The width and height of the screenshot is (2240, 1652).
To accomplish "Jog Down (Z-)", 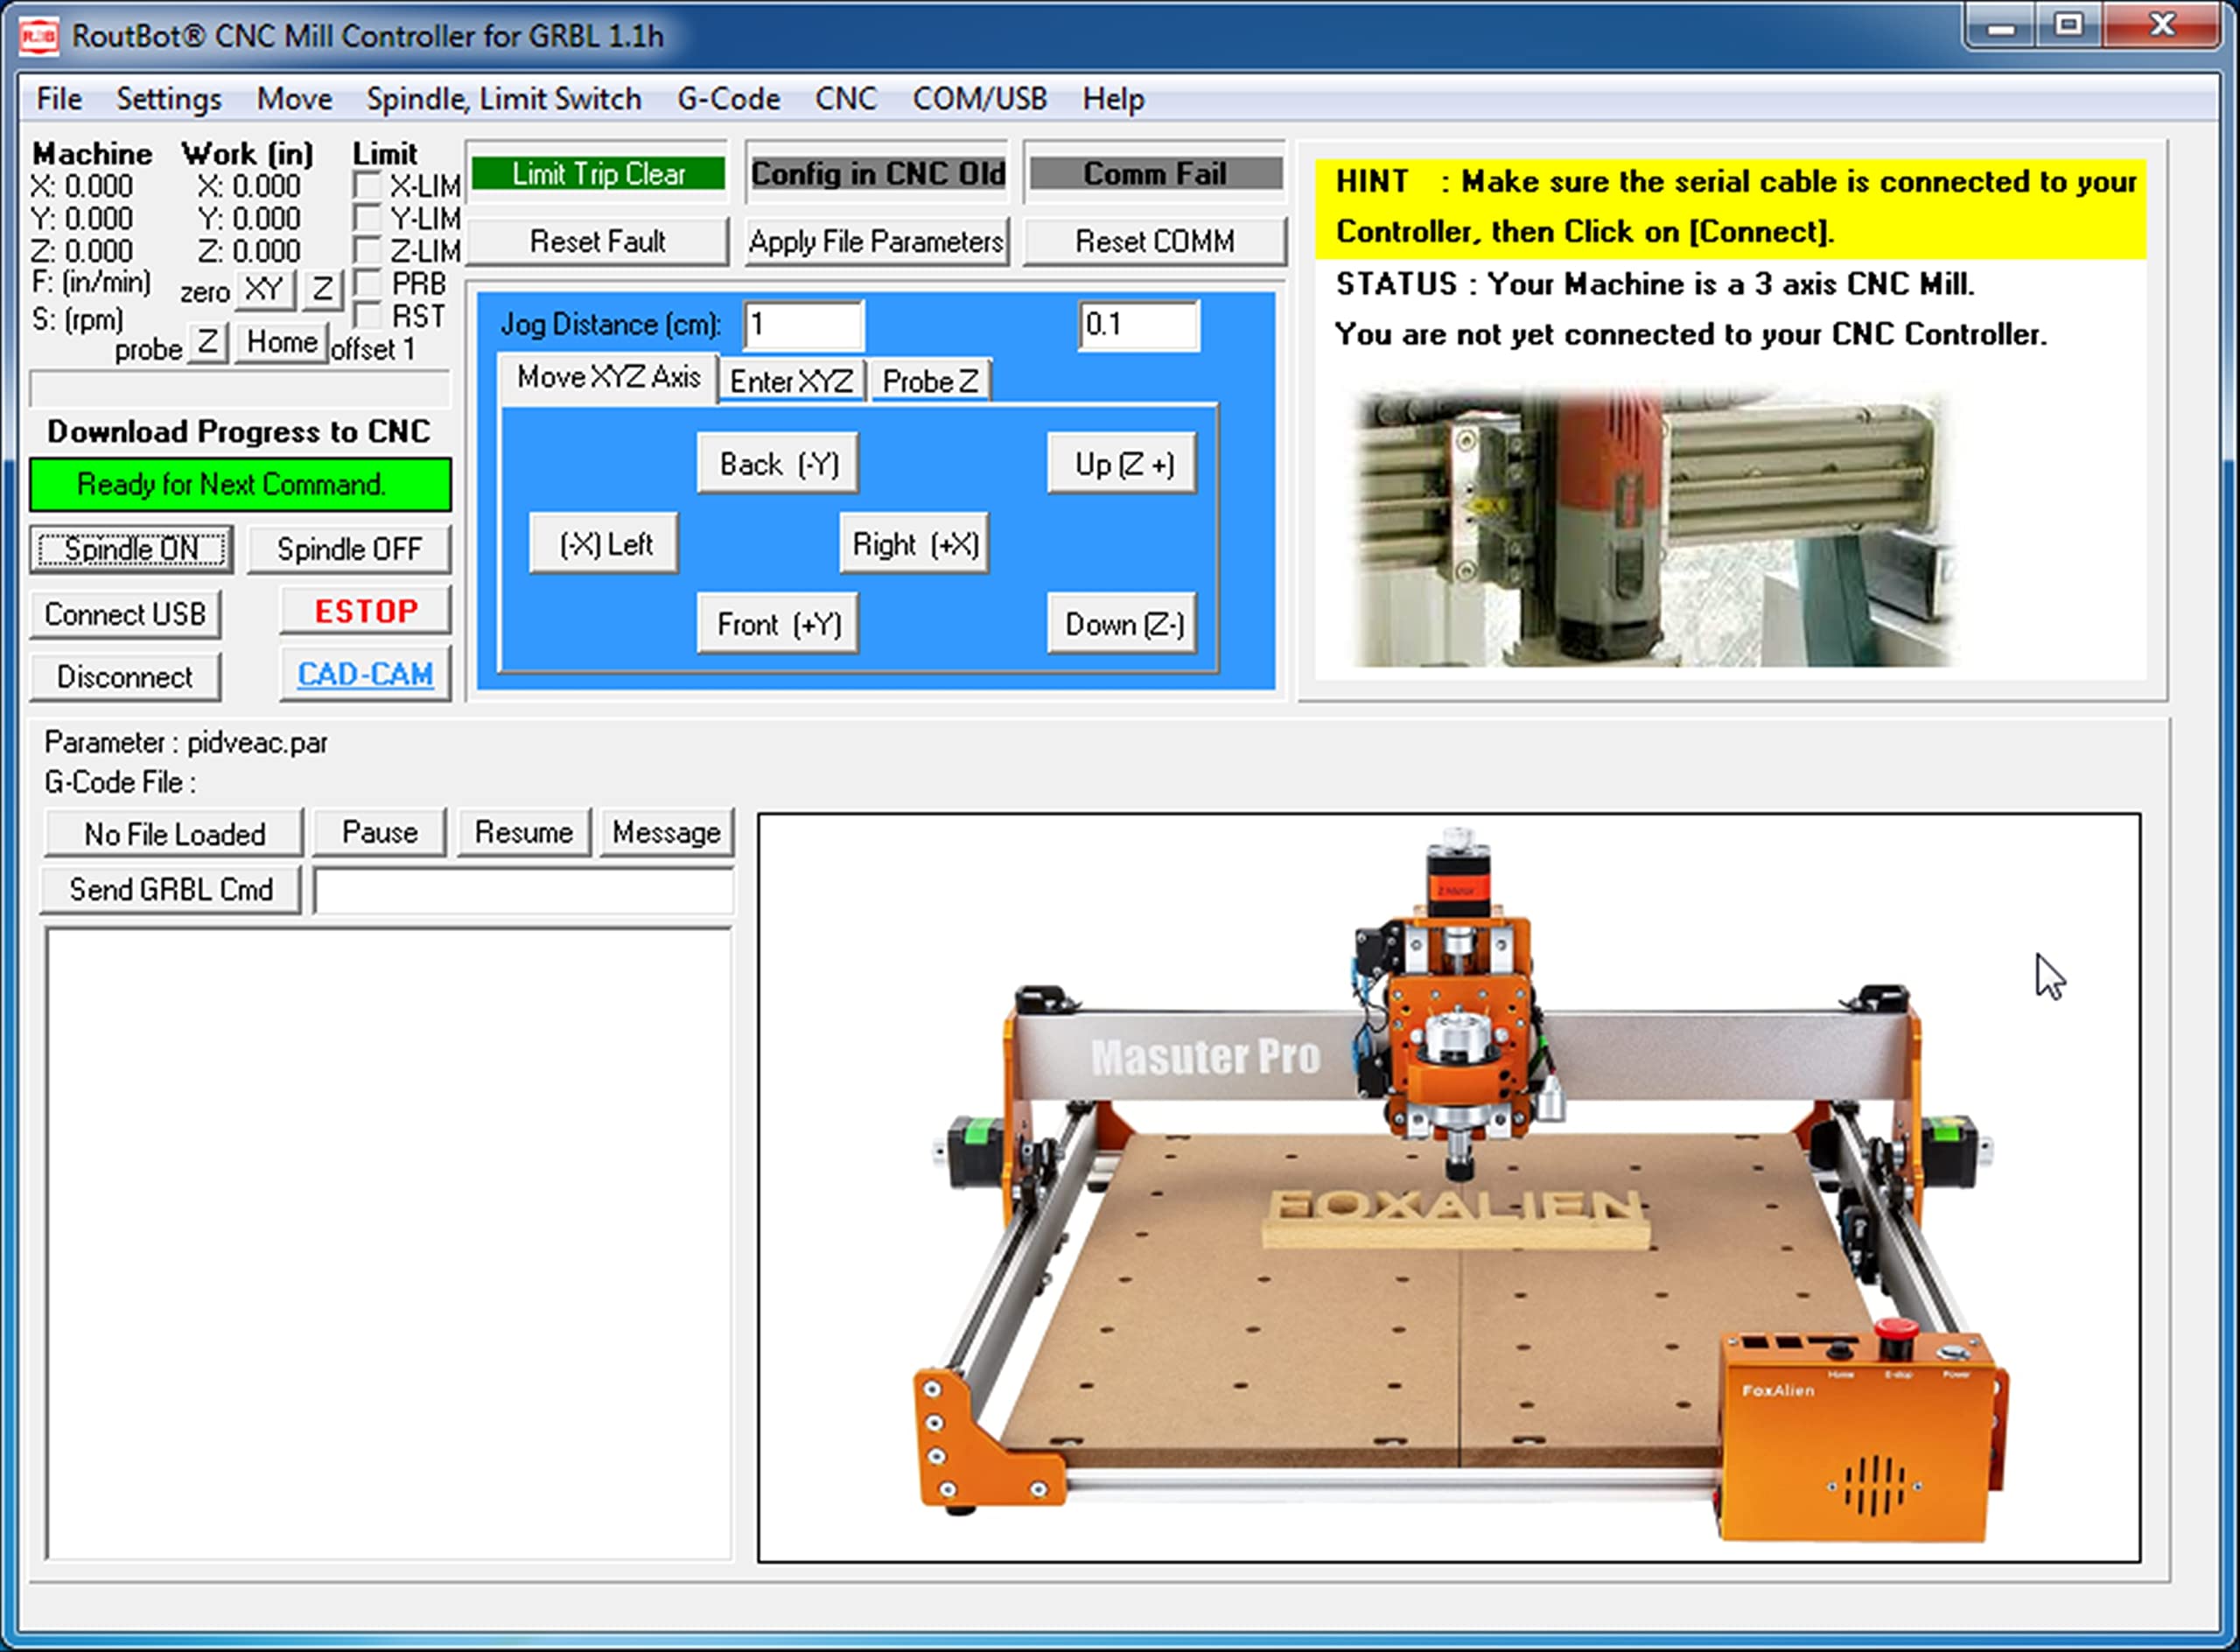I will (1123, 624).
